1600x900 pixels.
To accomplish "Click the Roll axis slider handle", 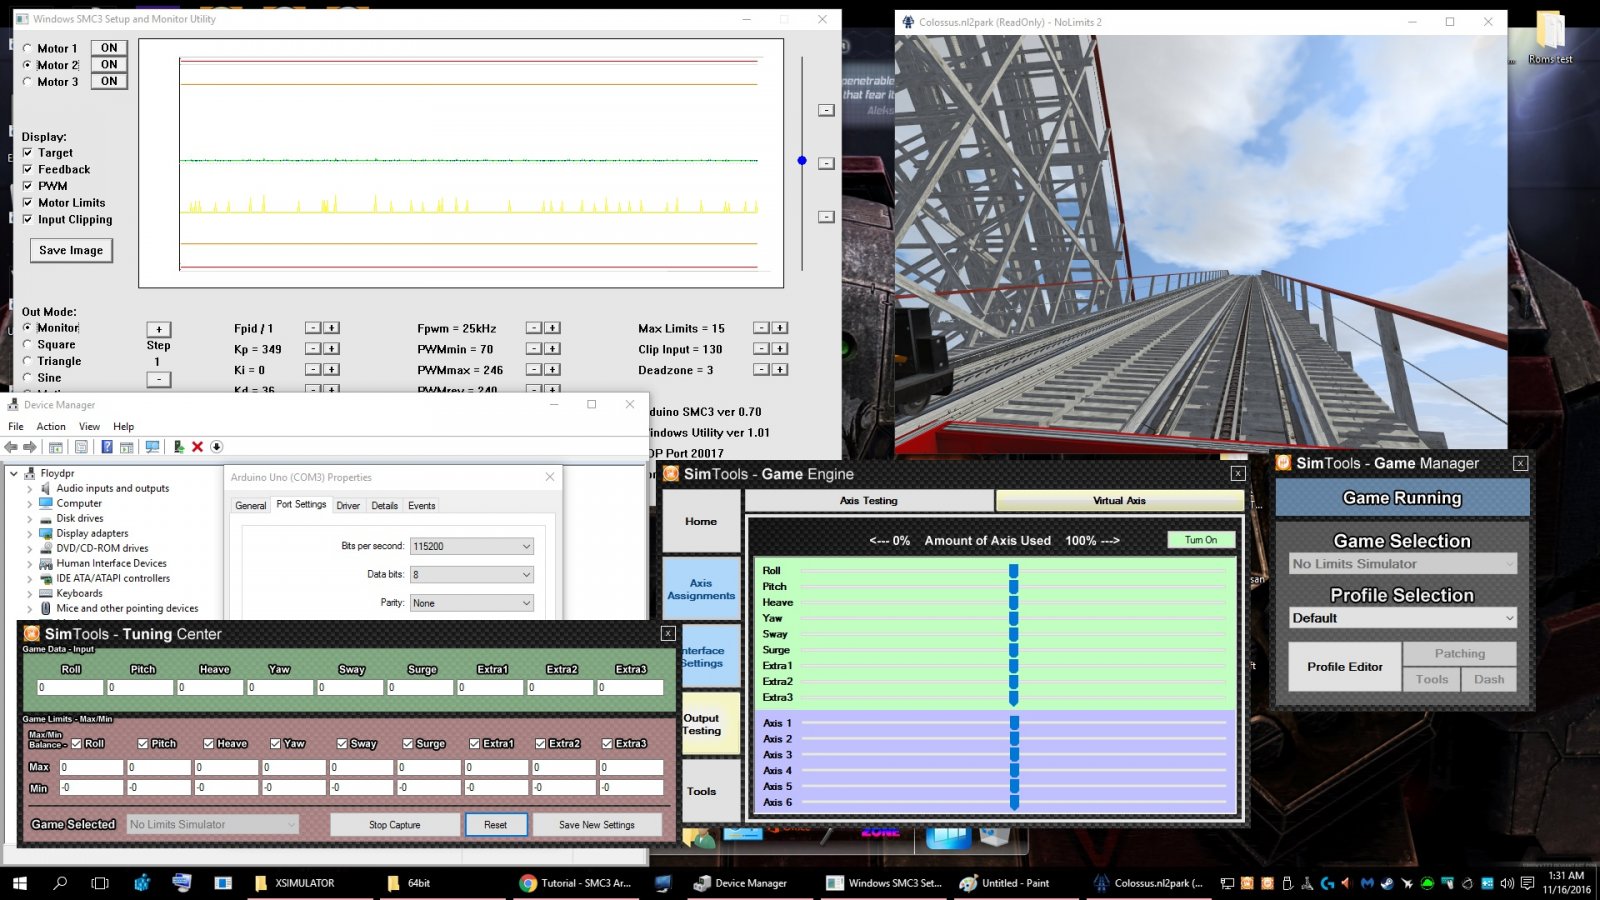I will (x=1013, y=571).
